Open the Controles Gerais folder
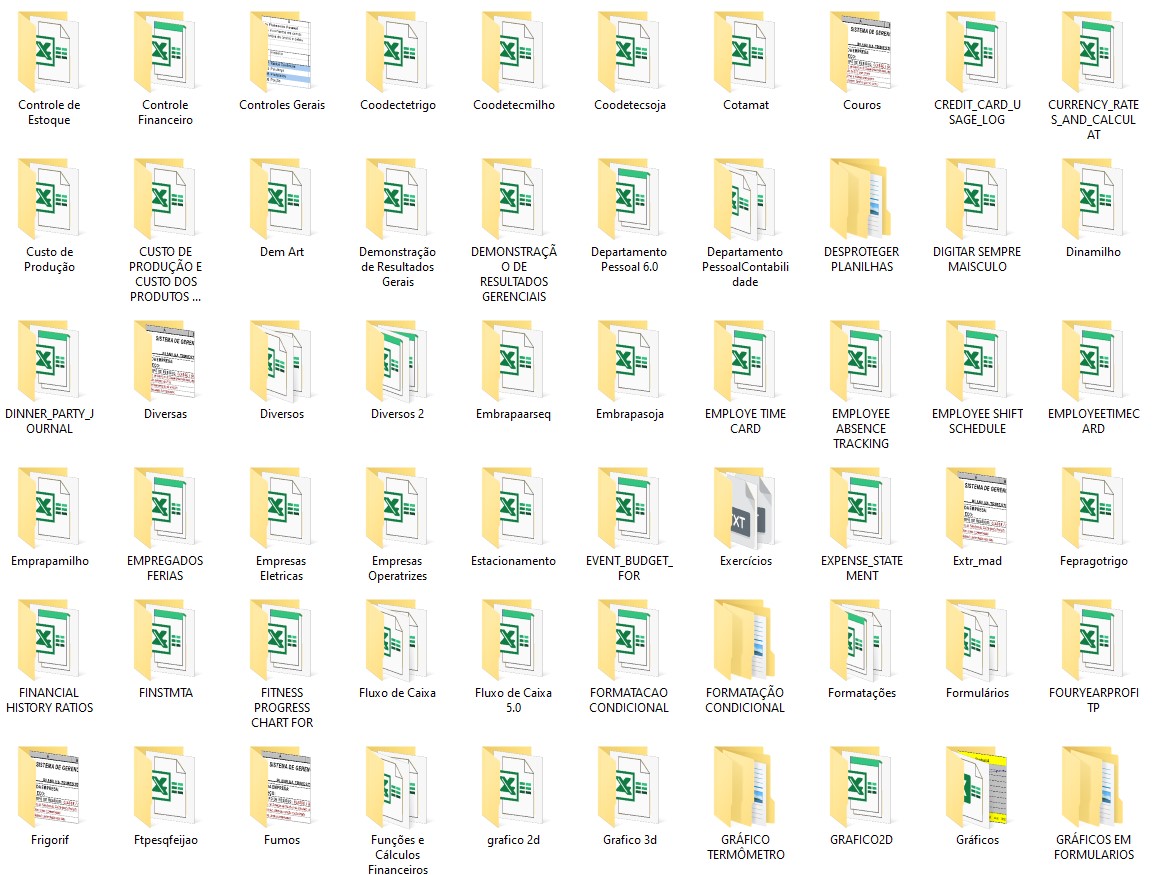The width and height of the screenshot is (1153, 875). tap(281, 51)
